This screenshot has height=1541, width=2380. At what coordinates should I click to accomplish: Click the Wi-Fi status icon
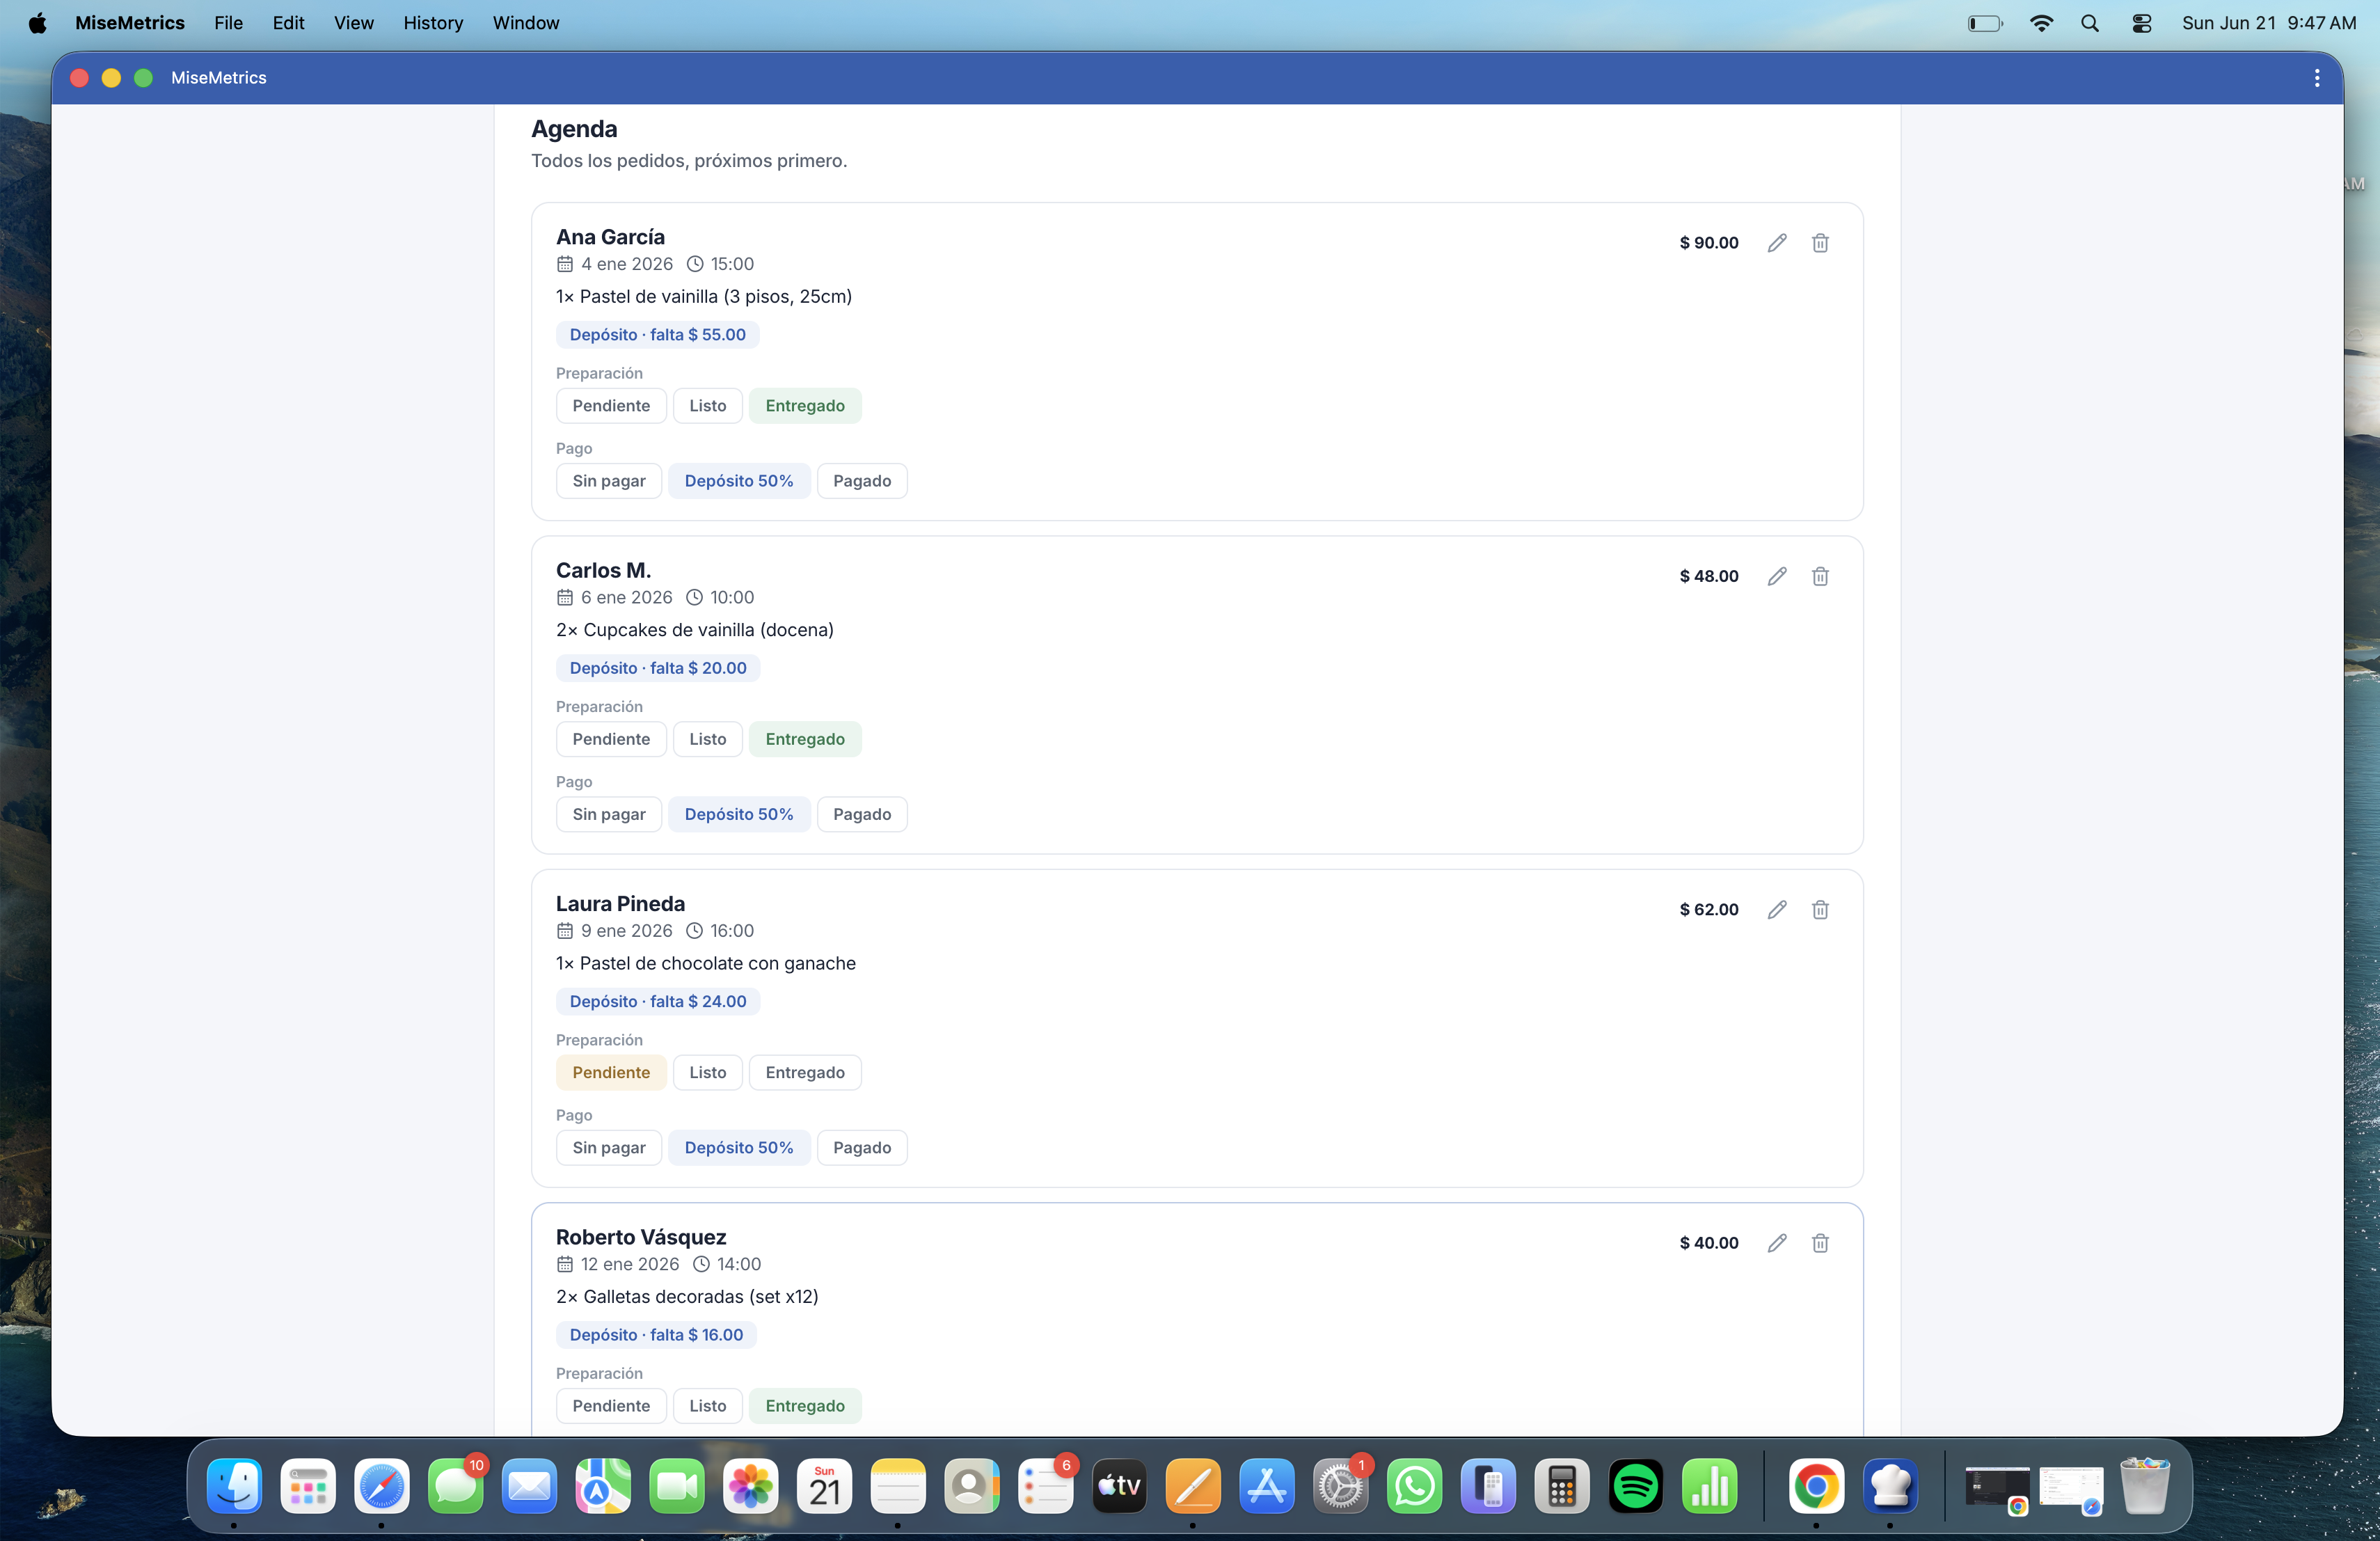tap(2041, 23)
